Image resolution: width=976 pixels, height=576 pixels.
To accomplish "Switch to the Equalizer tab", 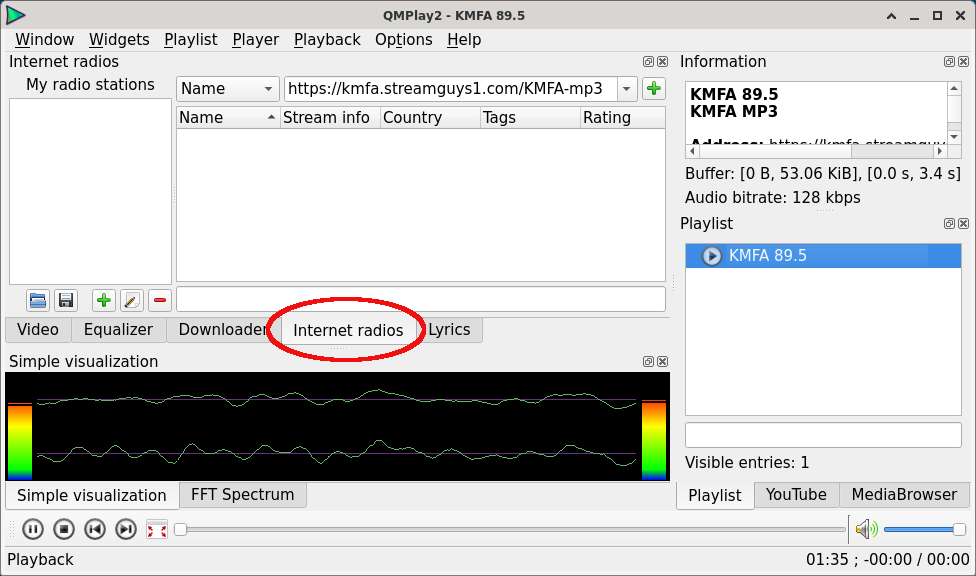I will coord(118,329).
